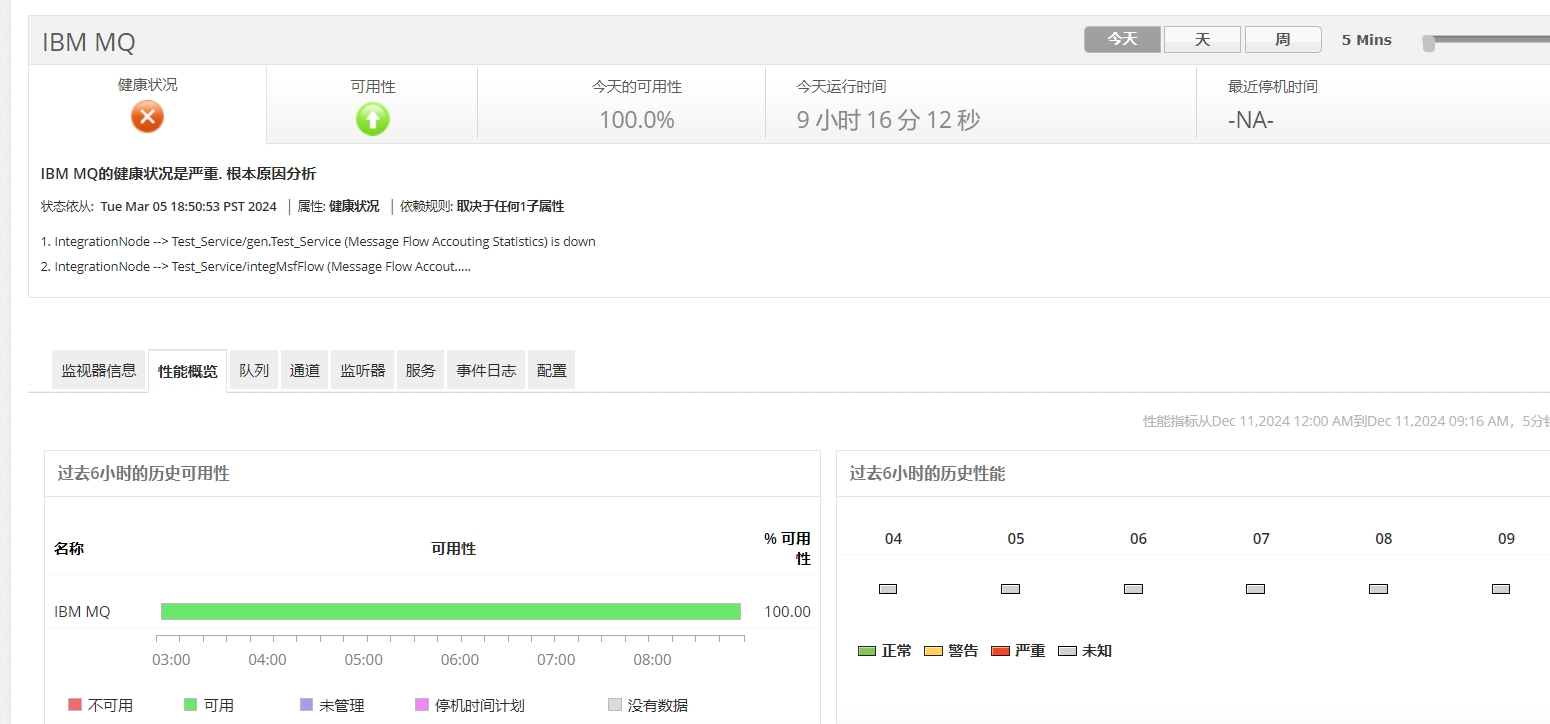Open the 配置 tab
This screenshot has width=1550, height=724.
(551, 370)
